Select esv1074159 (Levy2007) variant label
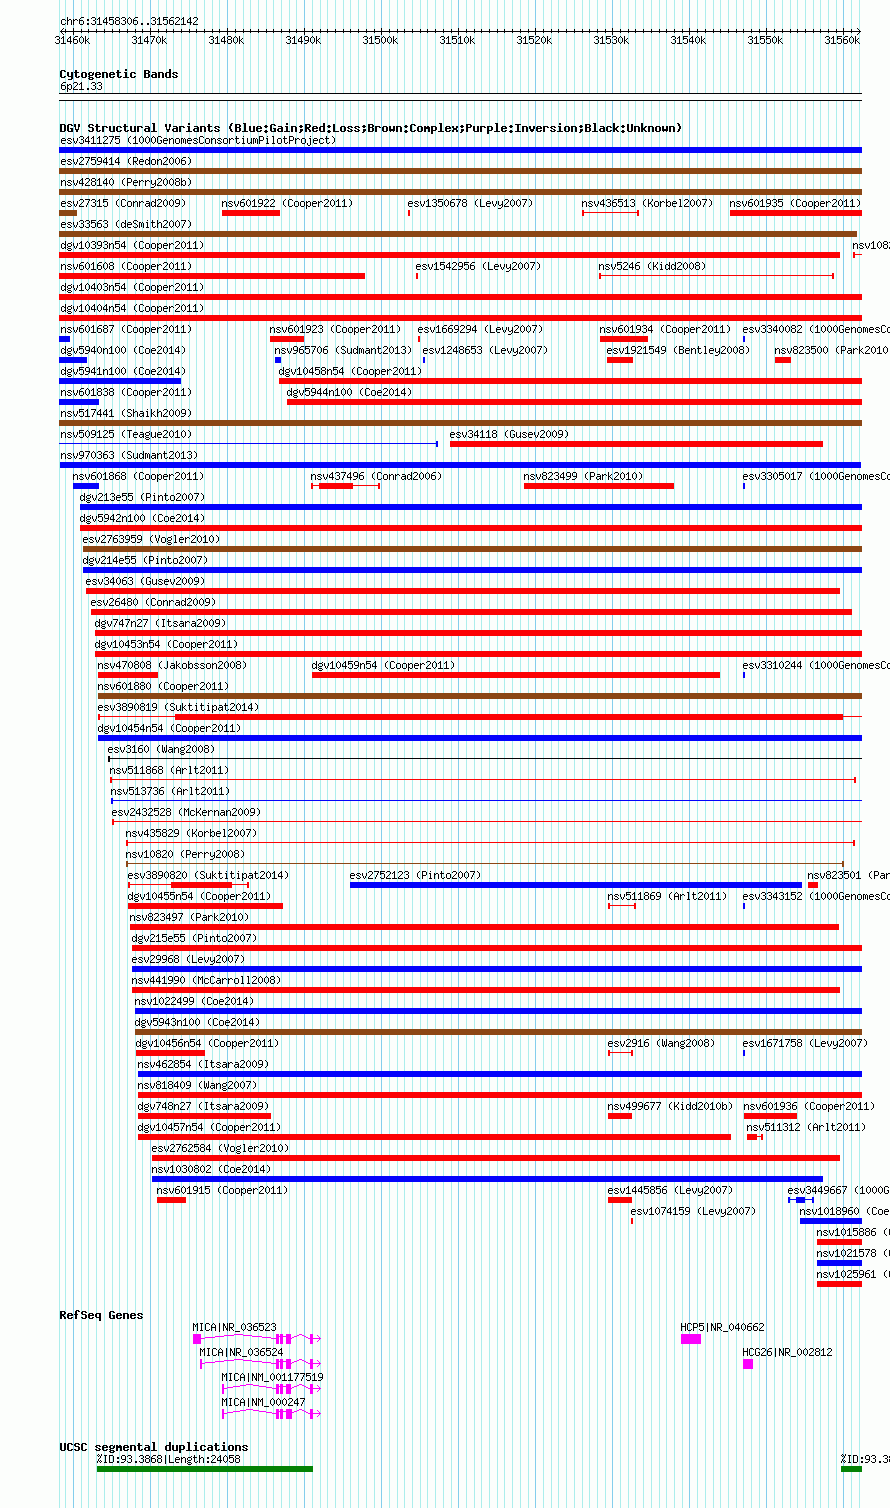The width and height of the screenshot is (890, 1508). (x=693, y=1211)
